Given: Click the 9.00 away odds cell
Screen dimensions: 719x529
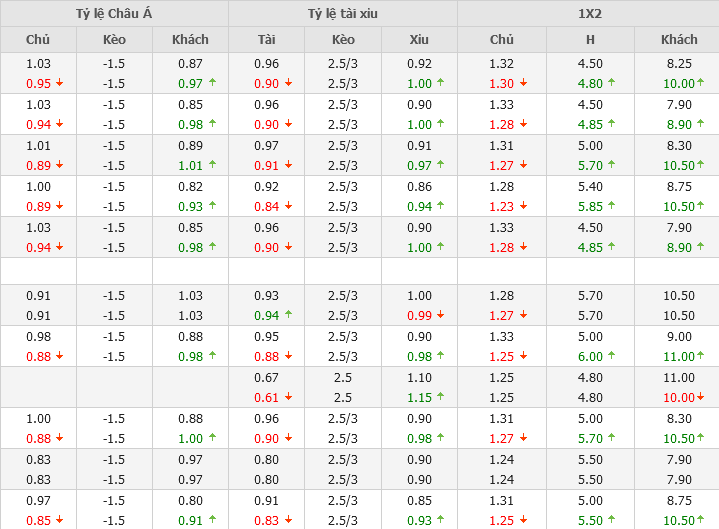Looking at the screenshot, I should pos(679,336).
